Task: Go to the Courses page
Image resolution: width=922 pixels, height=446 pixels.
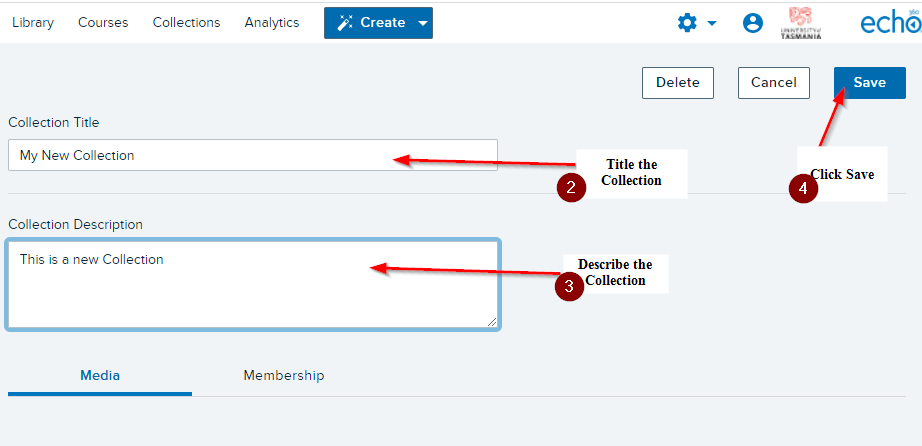Action: coord(103,22)
